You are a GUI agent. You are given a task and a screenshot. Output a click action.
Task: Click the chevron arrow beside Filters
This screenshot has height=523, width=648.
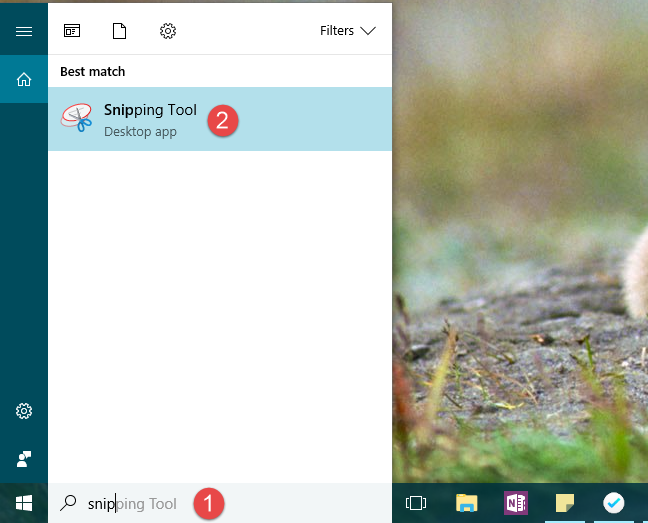click(x=368, y=31)
